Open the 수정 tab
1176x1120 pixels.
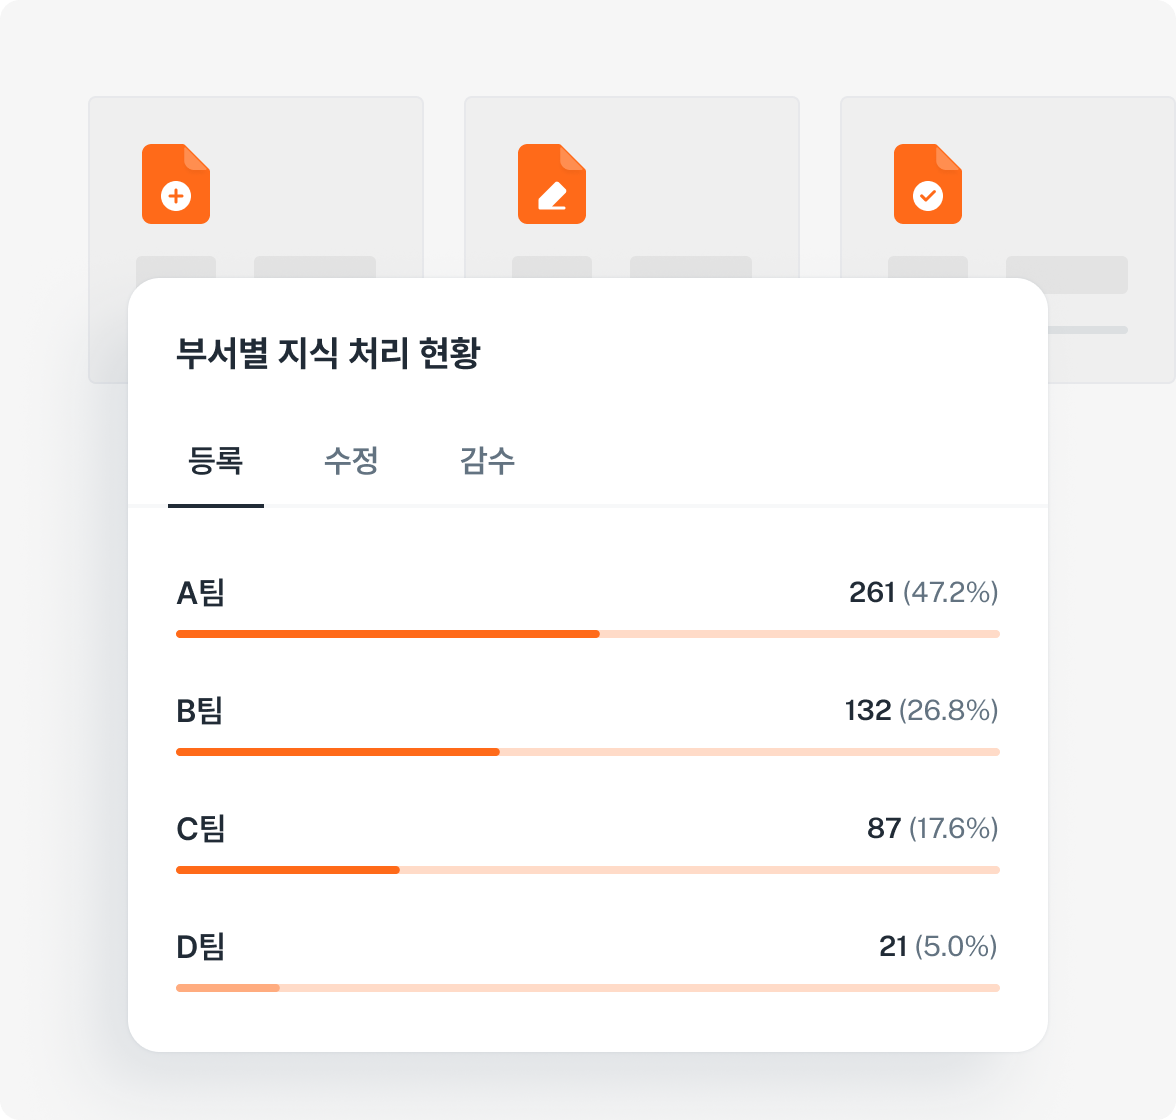coord(351,461)
